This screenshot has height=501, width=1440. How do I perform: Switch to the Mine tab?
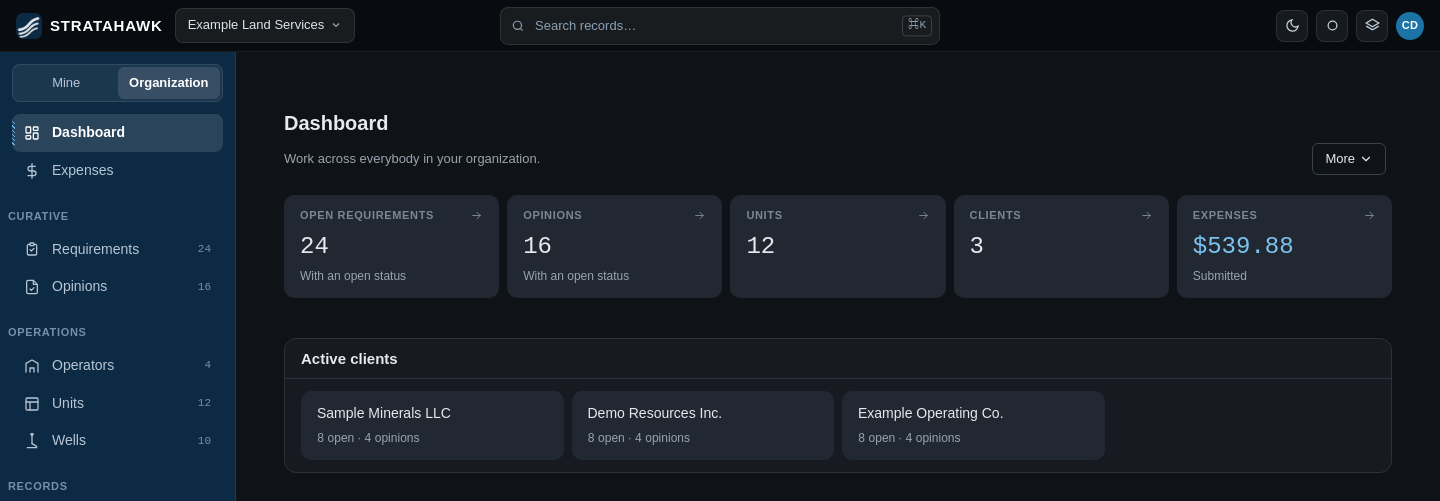[x=66, y=83]
